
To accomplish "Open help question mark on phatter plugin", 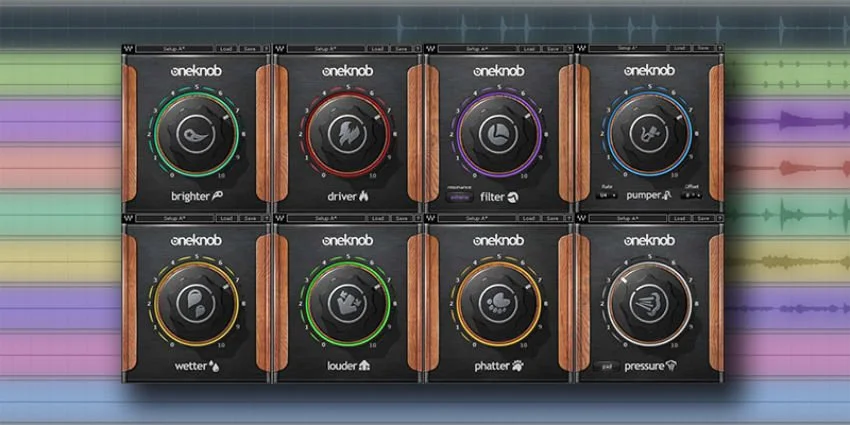I will [x=569, y=218].
